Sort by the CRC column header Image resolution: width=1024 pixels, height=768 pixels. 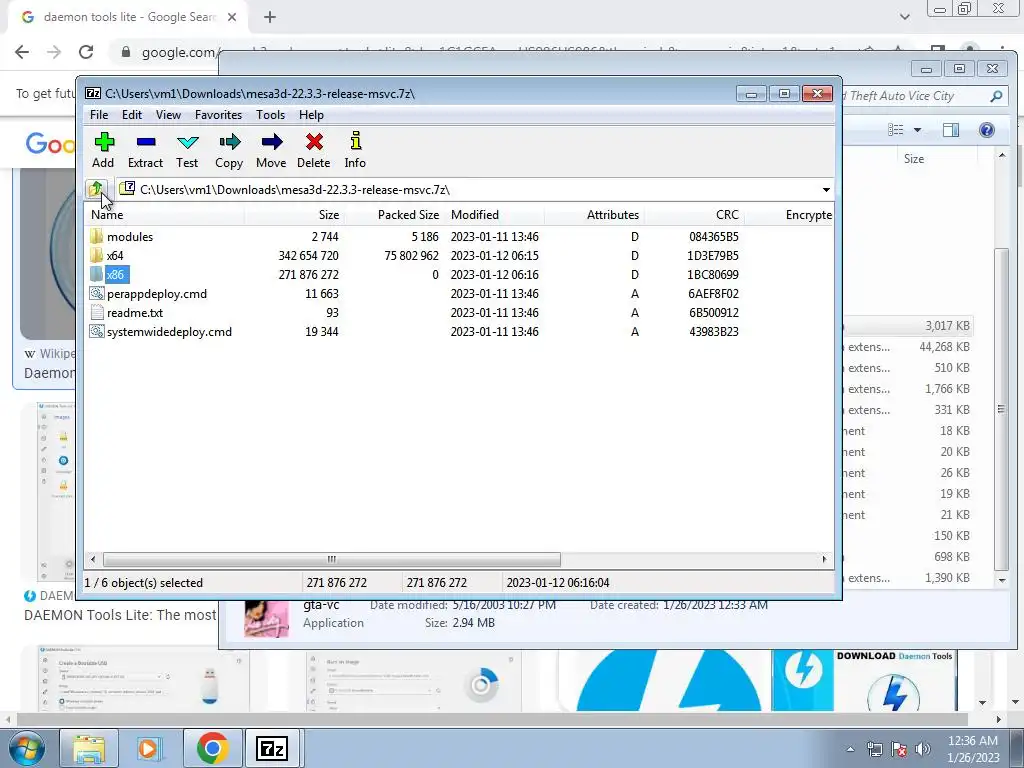click(x=694, y=215)
